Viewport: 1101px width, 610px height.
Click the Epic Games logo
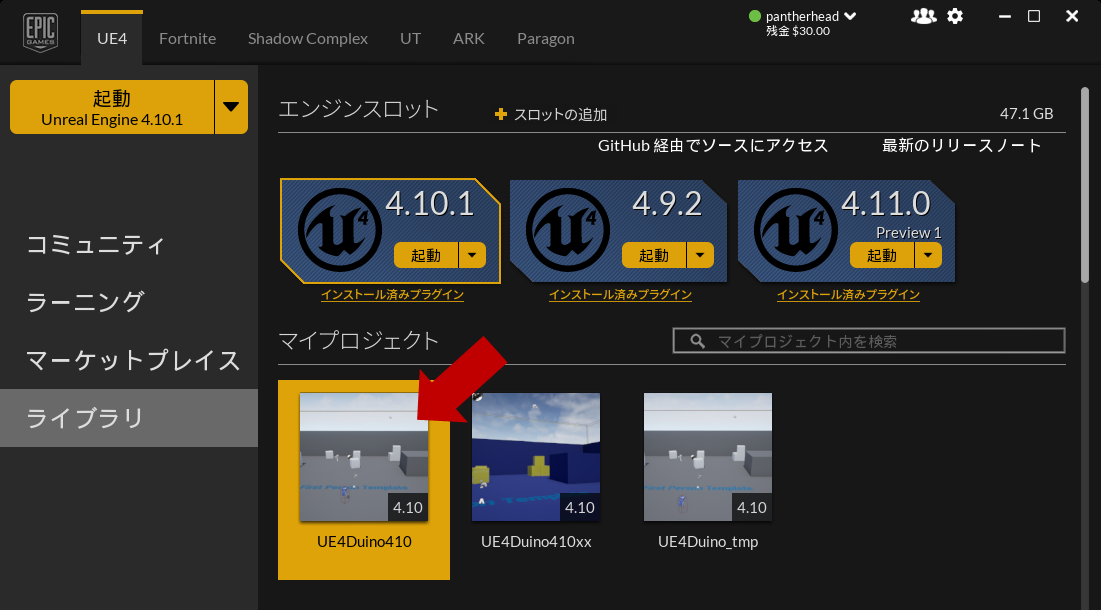pos(40,32)
